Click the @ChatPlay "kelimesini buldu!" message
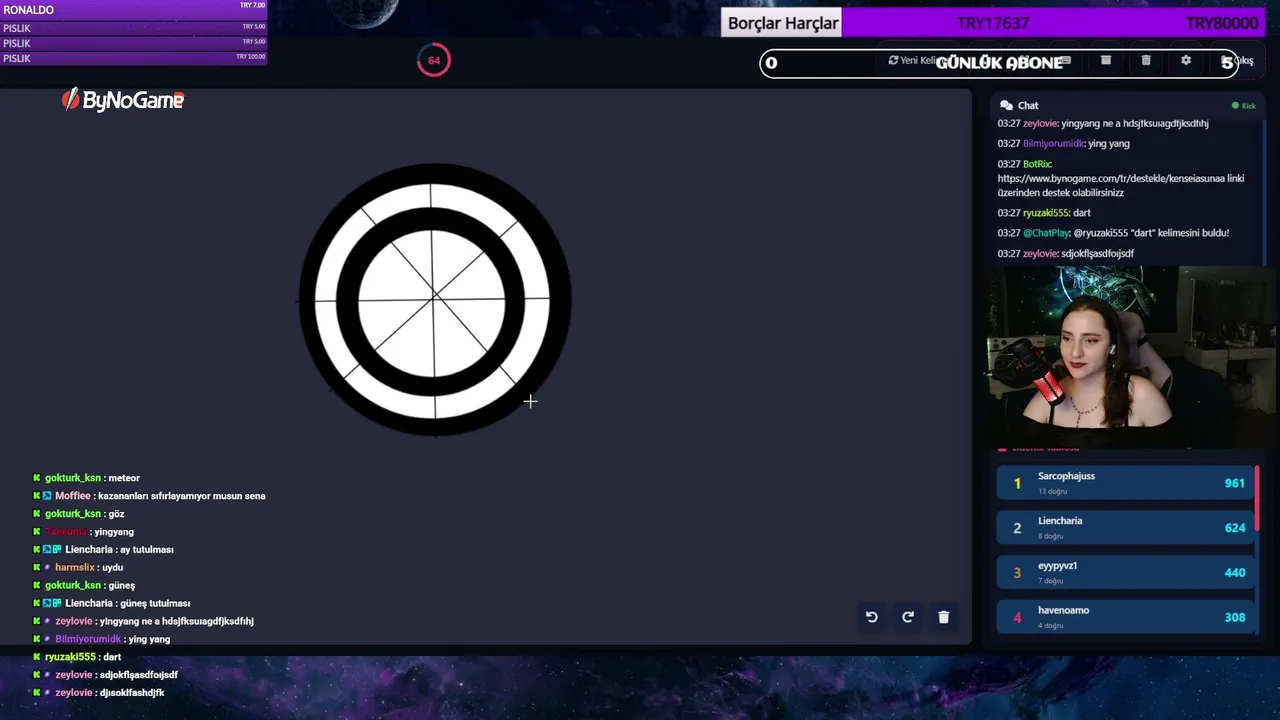Viewport: 1280px width, 720px height. (1113, 233)
